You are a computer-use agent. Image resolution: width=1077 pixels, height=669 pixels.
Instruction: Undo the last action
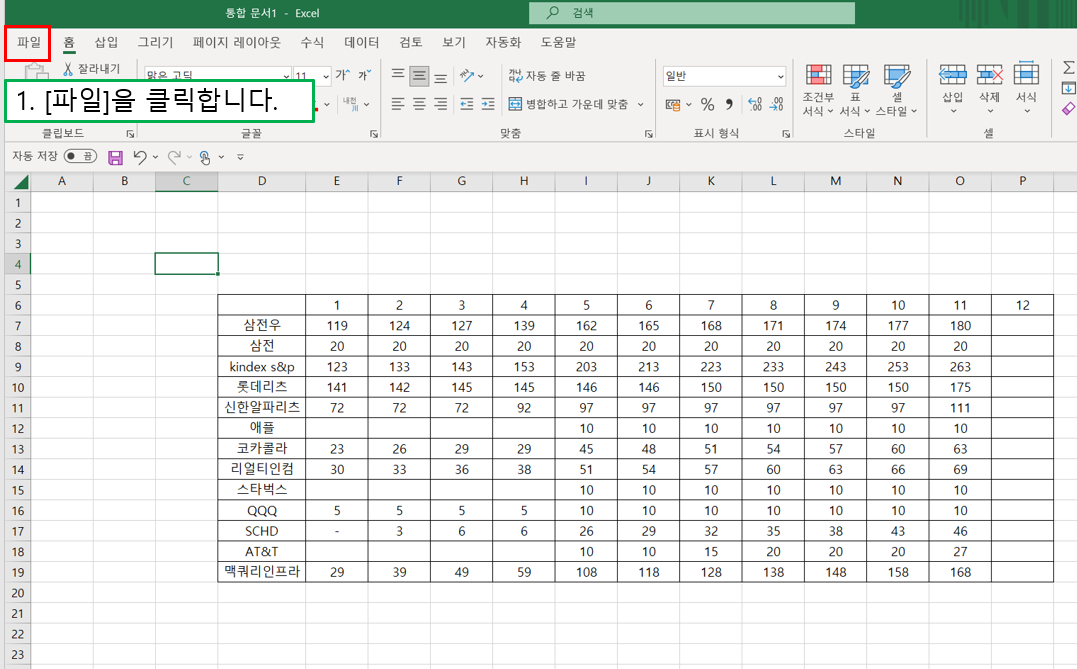(139, 157)
